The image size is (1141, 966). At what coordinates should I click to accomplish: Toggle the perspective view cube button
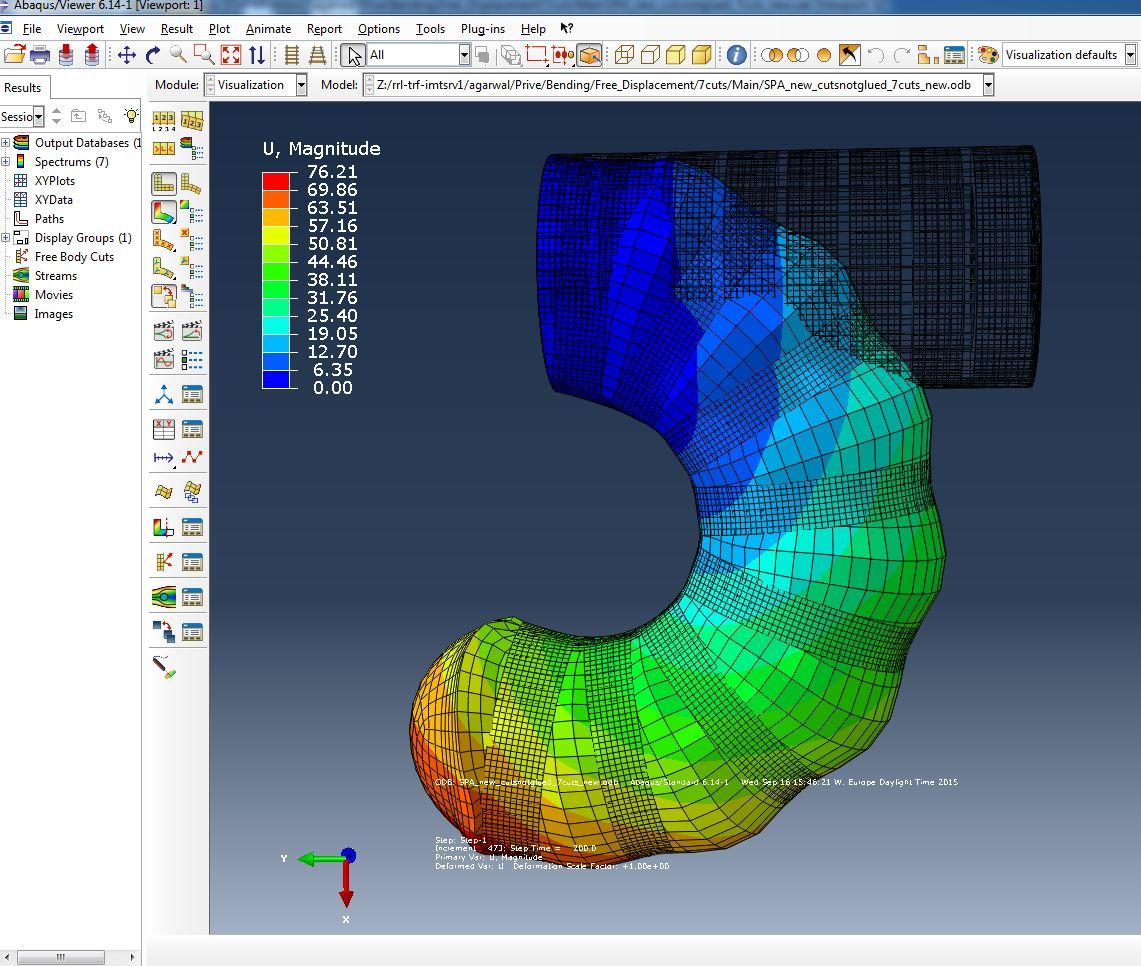(x=589, y=55)
